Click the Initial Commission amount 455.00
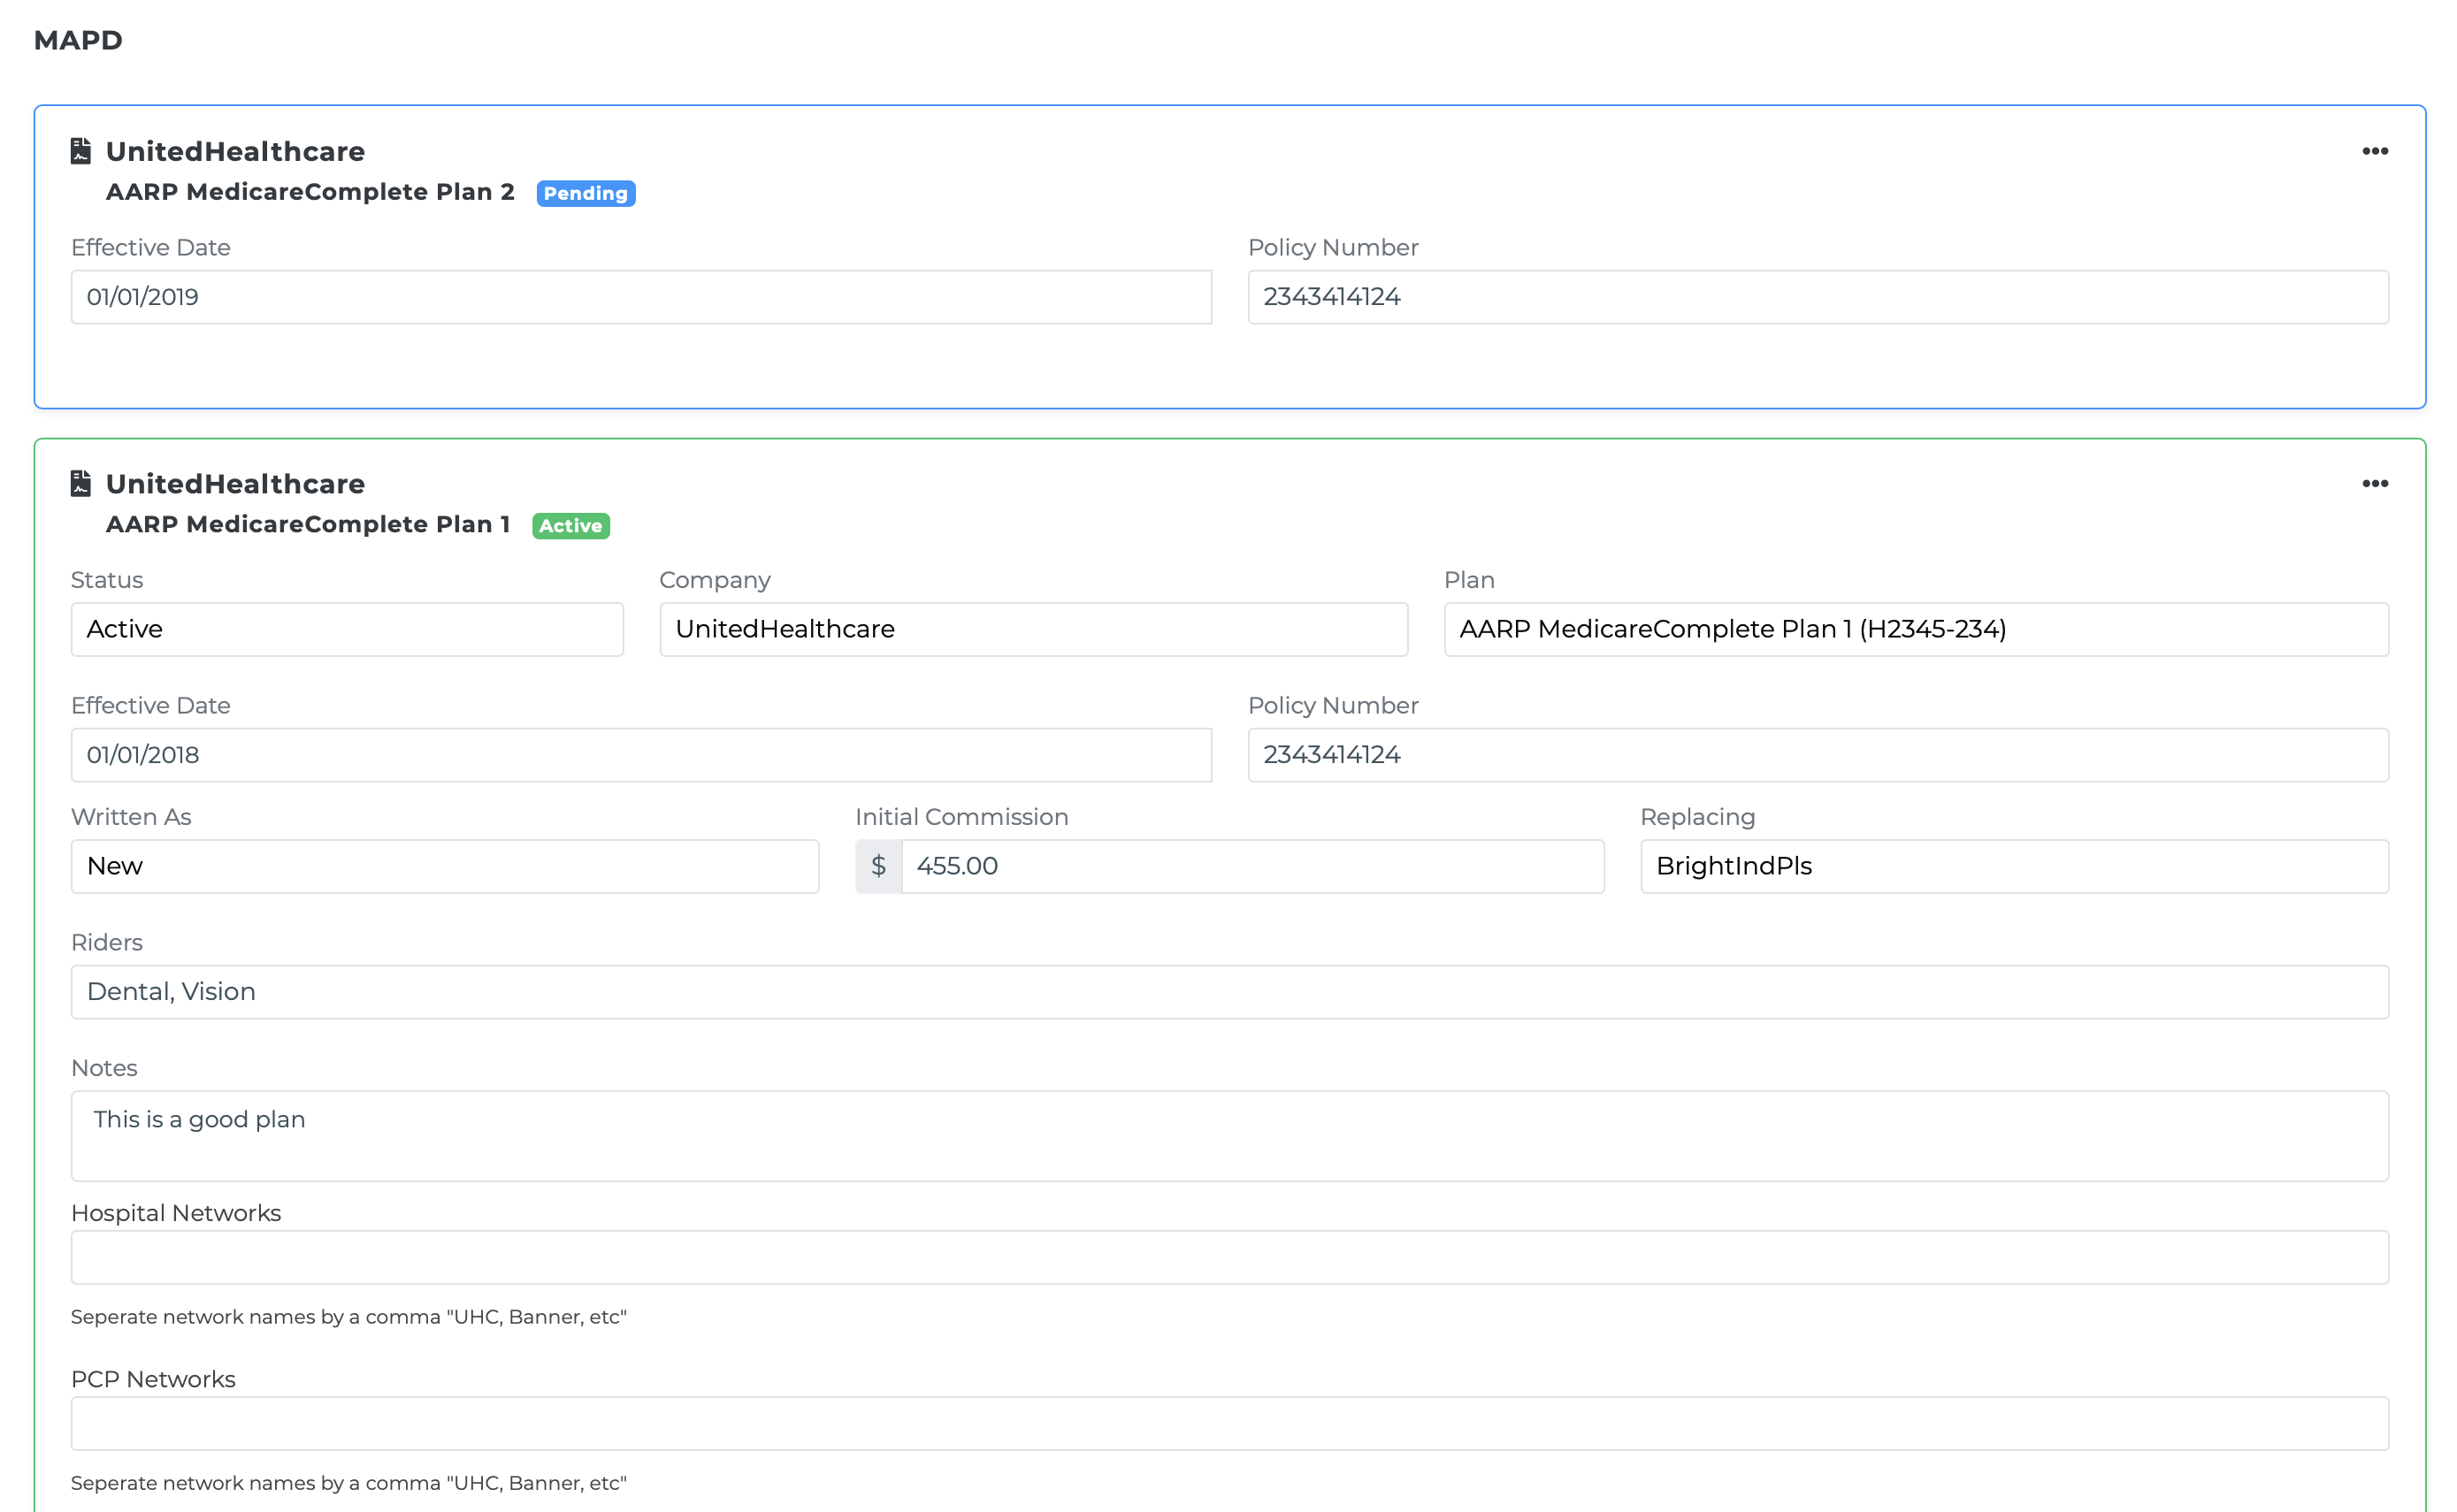 [x=1253, y=866]
